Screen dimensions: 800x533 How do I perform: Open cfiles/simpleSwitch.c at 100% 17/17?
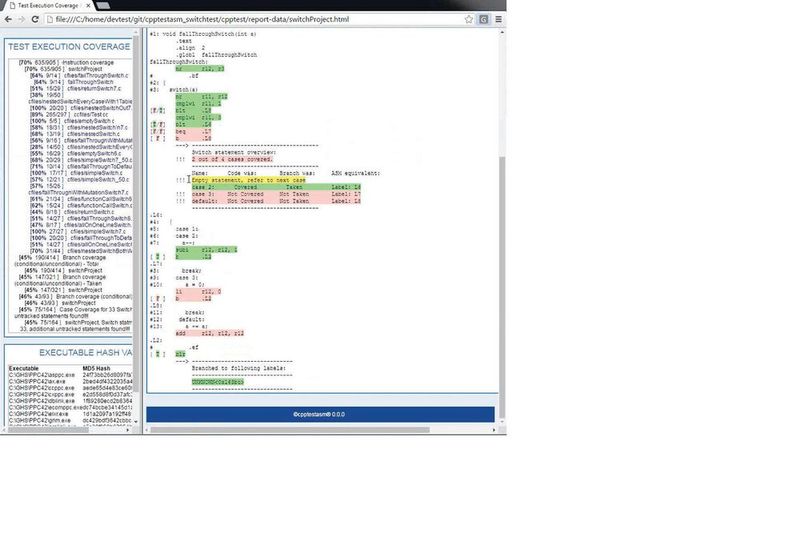[x=76, y=173]
